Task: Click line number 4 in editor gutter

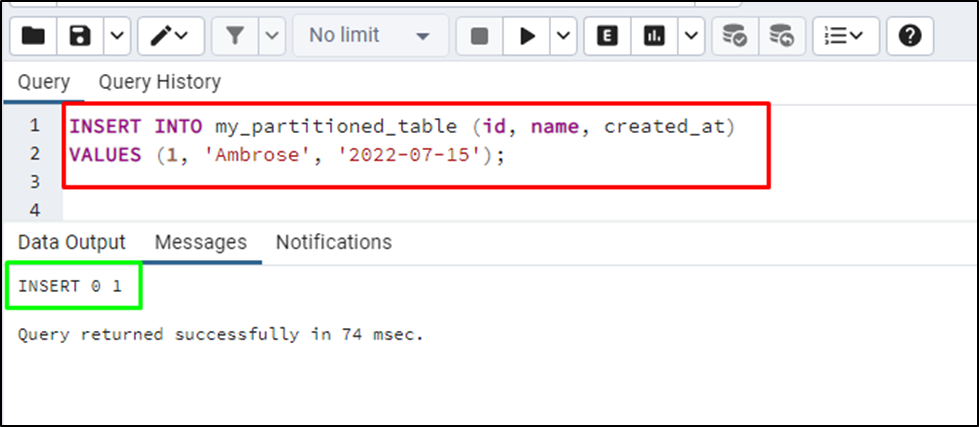Action: click(x=34, y=210)
